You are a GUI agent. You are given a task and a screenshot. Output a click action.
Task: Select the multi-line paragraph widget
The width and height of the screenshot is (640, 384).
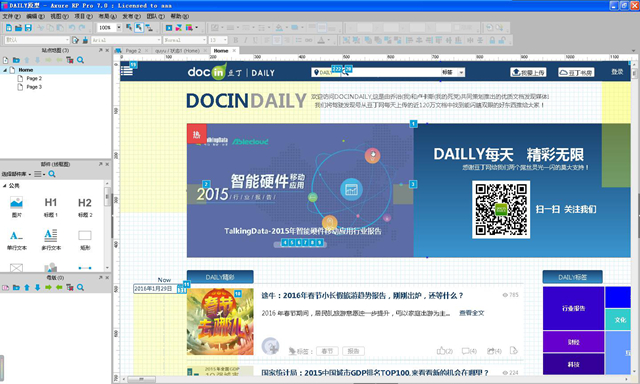51,240
